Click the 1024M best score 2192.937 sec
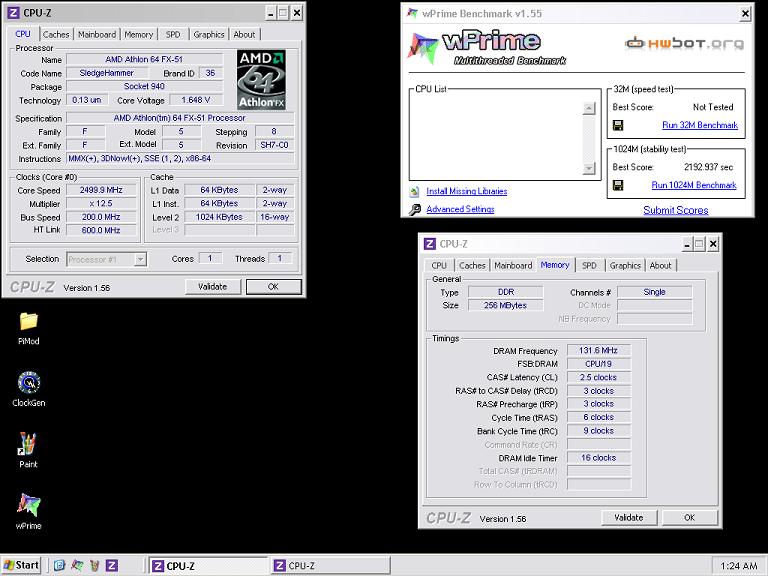The width and height of the screenshot is (768, 576). coord(708,167)
